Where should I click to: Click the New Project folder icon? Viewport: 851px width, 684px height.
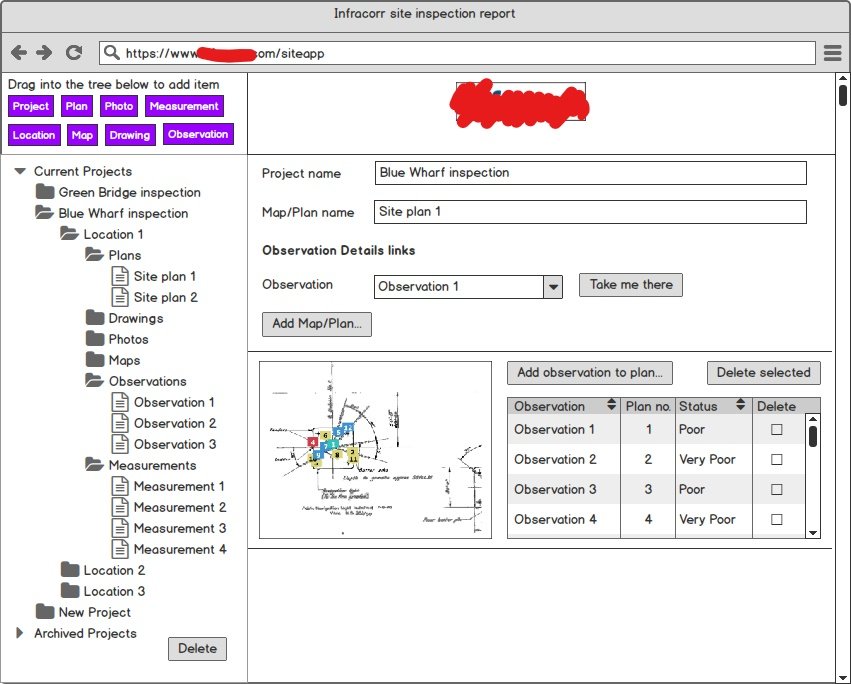pyautogui.click(x=45, y=612)
